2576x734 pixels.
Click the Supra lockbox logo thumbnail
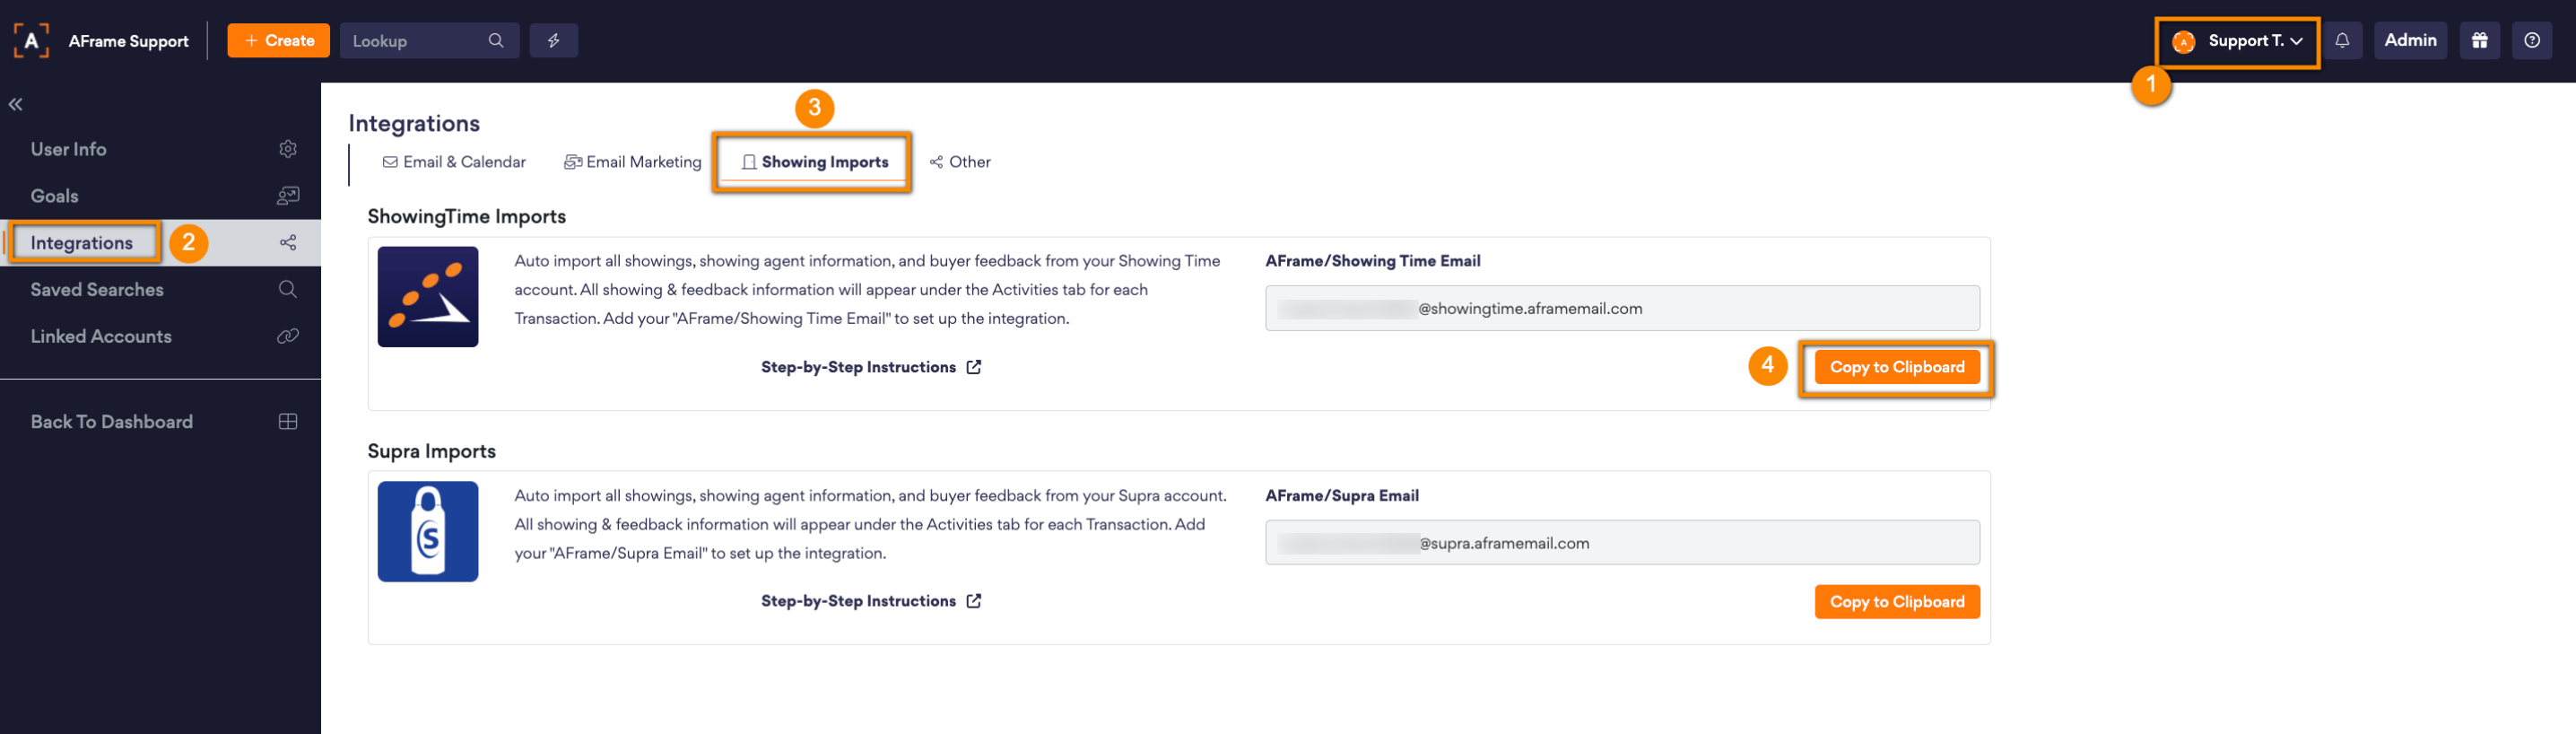pos(428,531)
